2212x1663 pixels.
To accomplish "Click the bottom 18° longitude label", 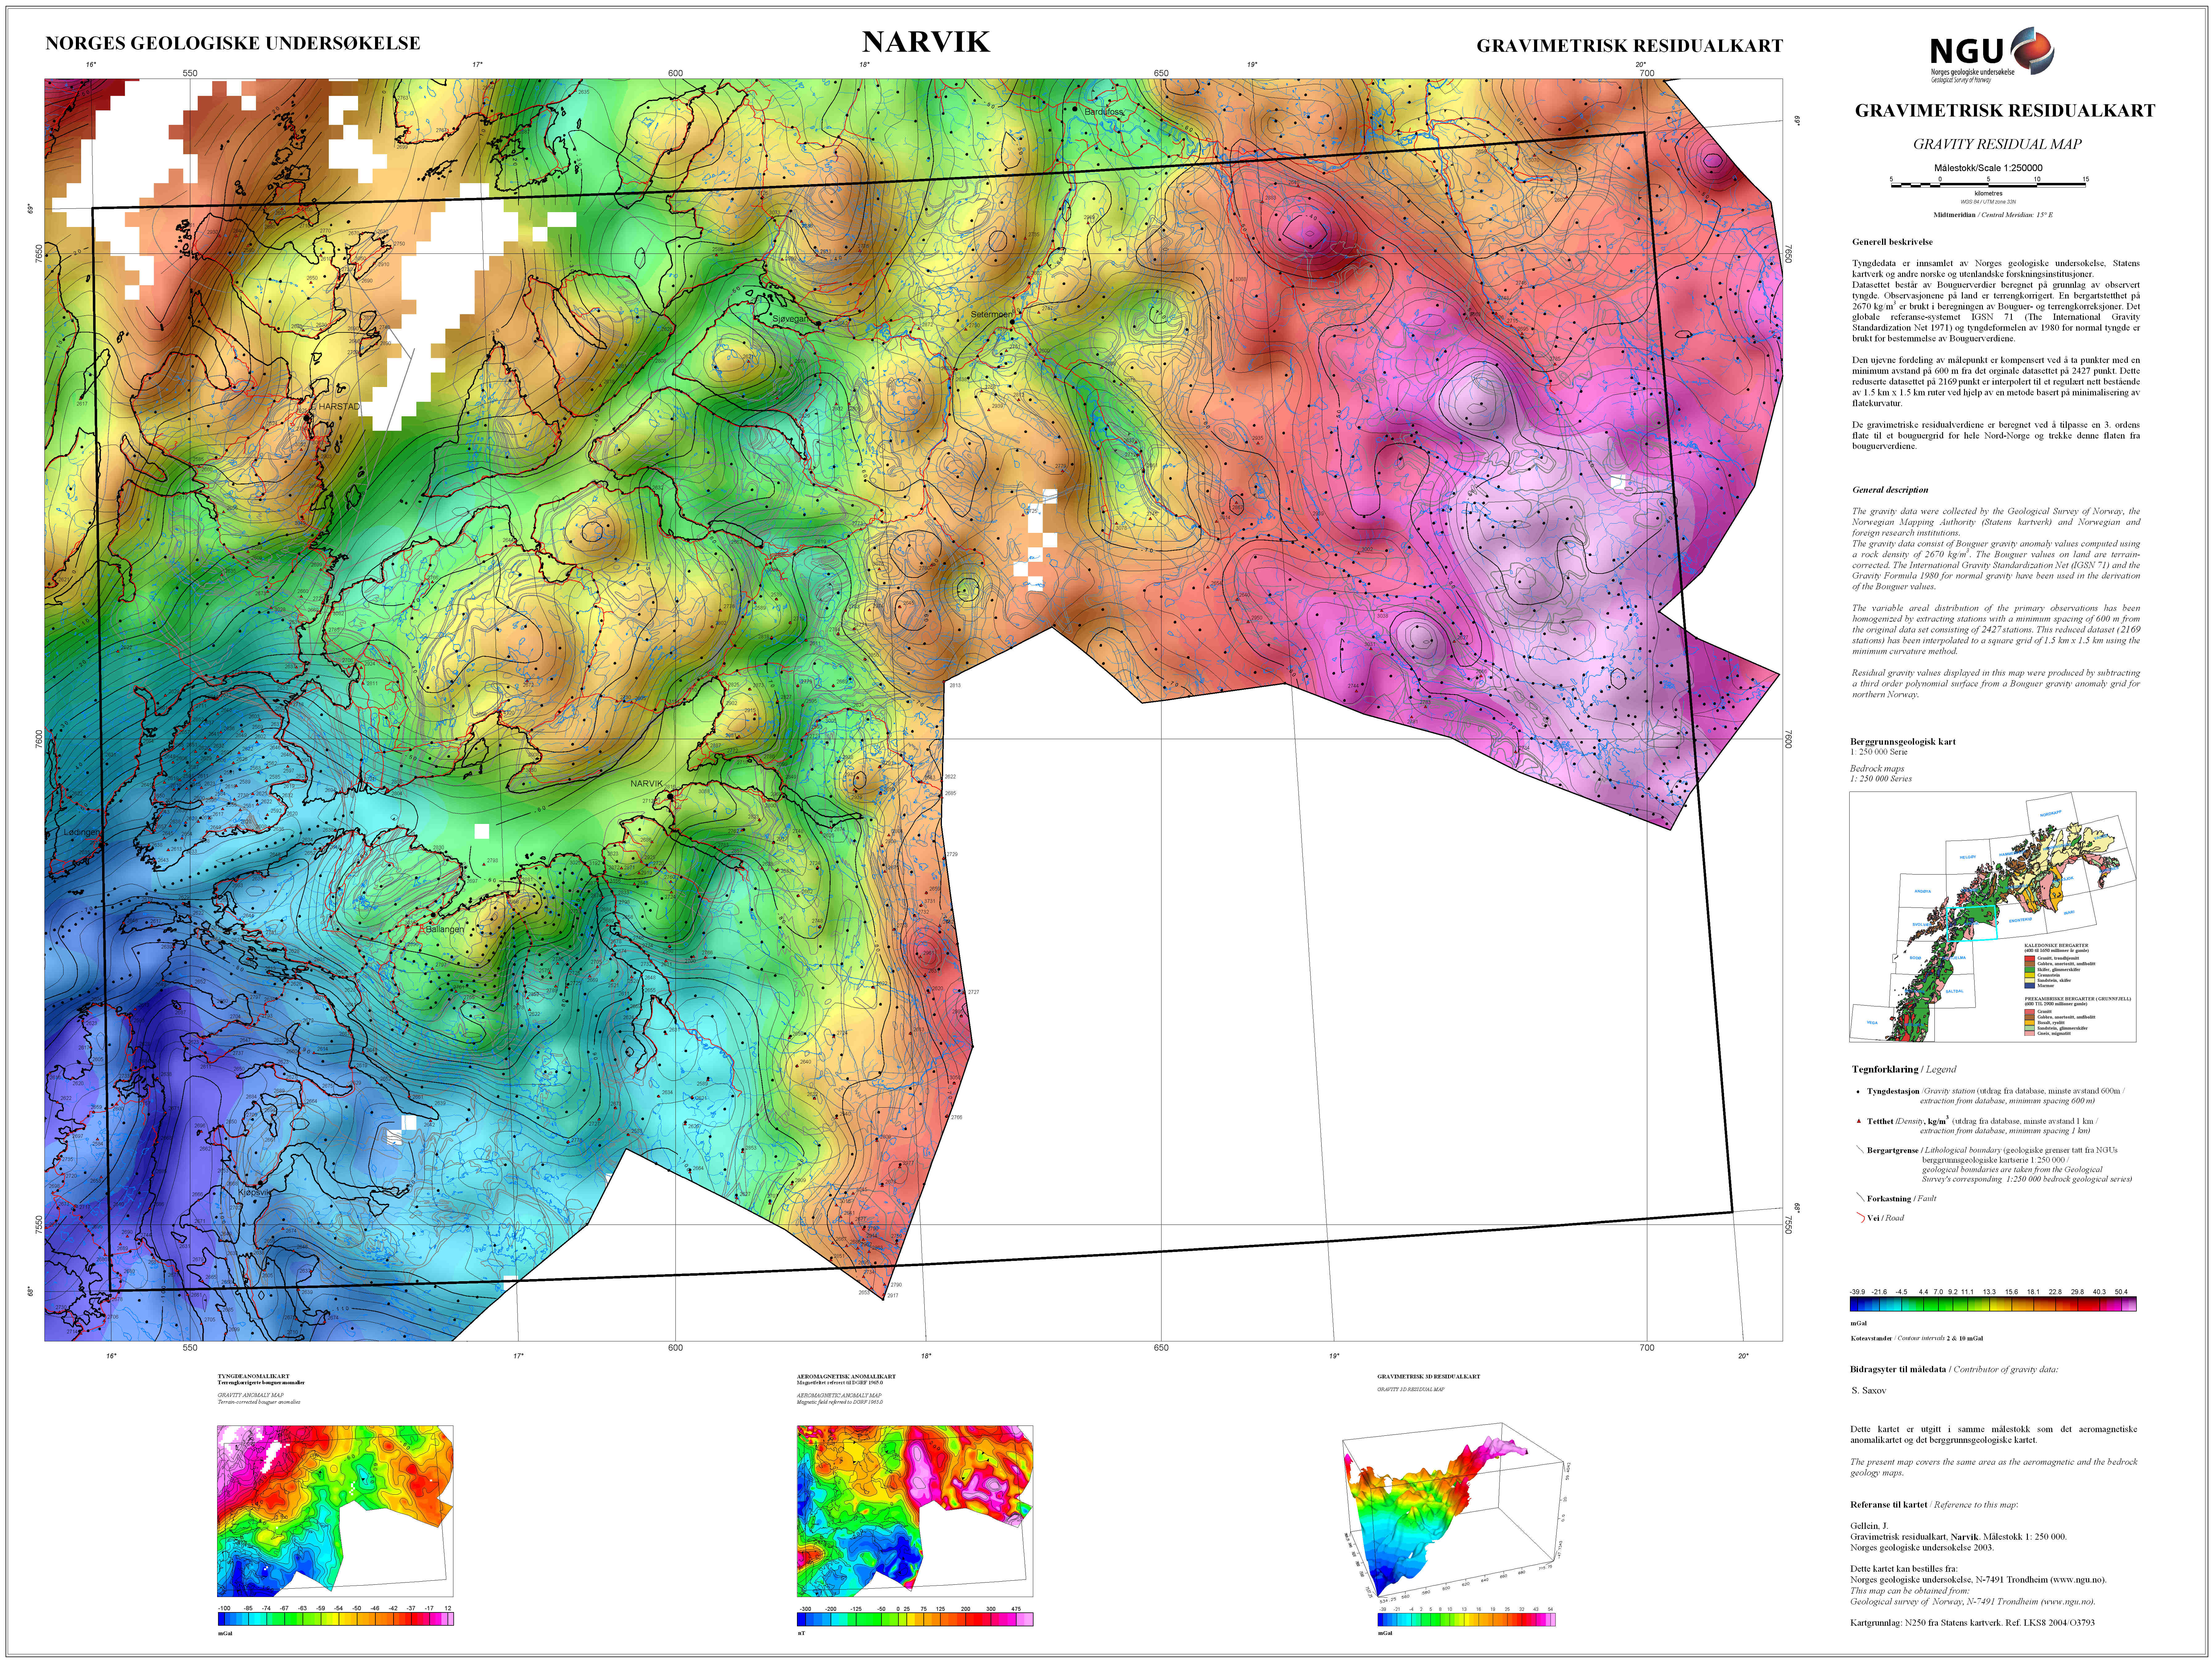I will pos(926,1356).
